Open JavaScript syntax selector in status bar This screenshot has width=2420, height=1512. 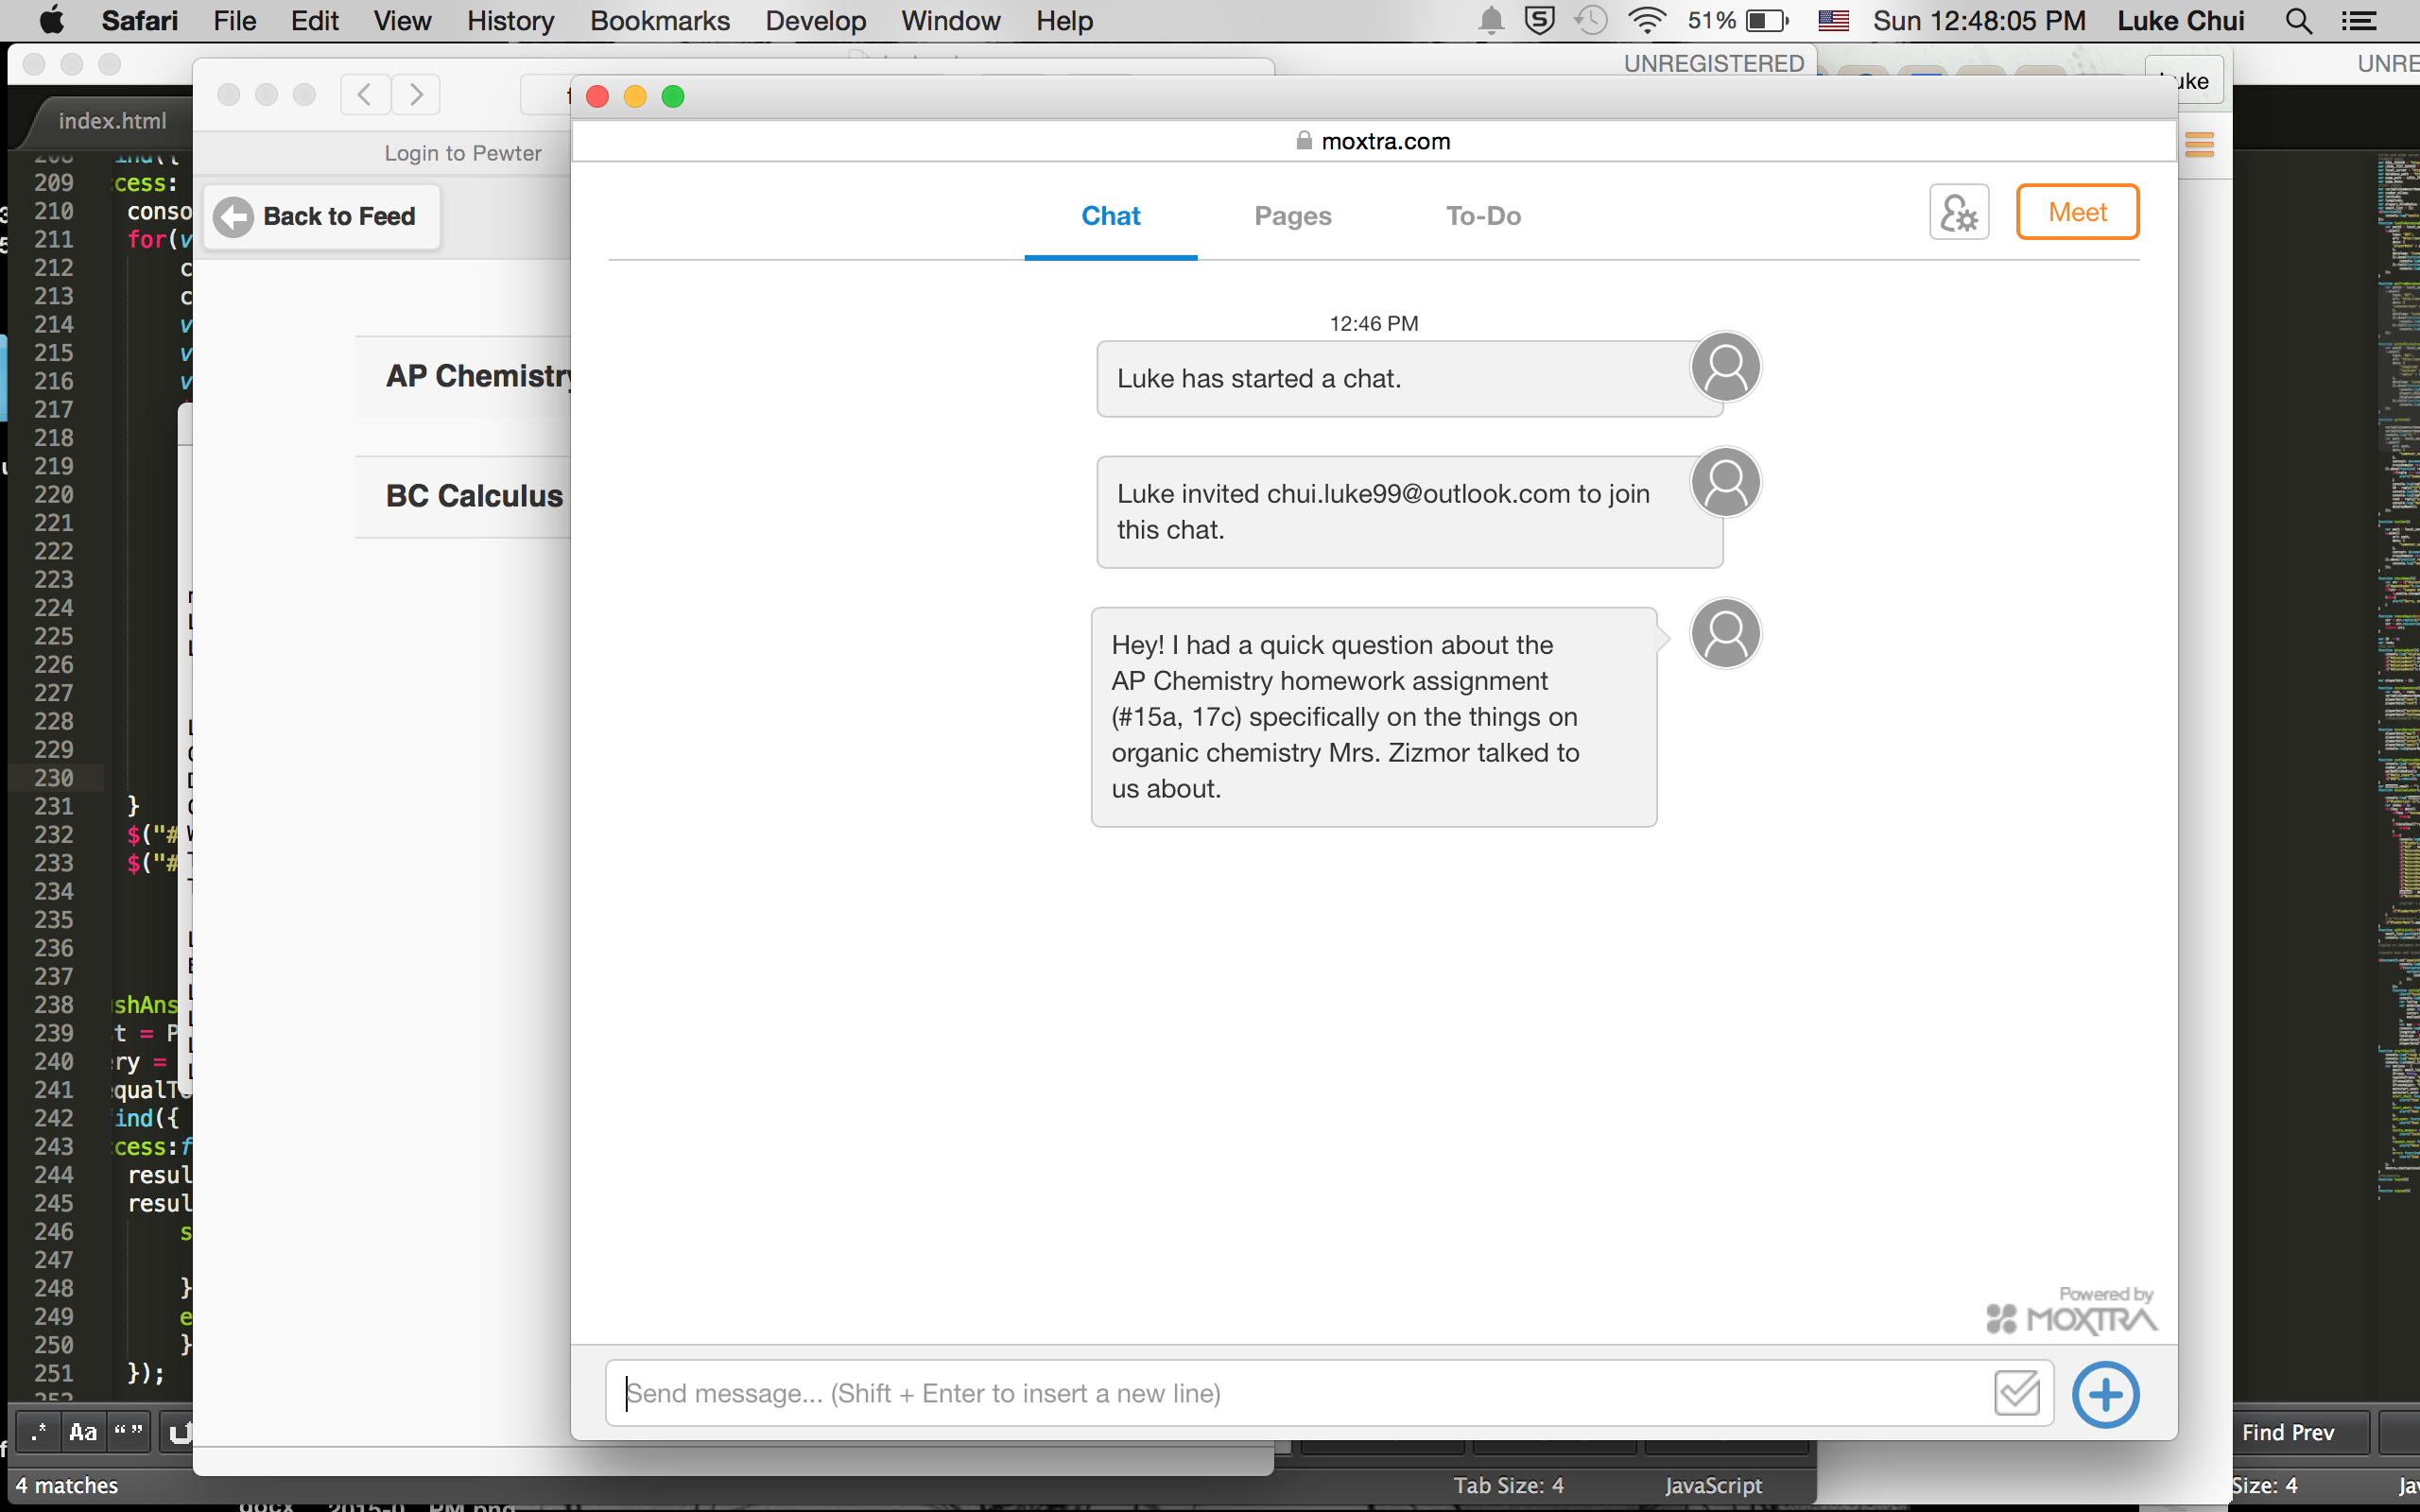(x=1713, y=1485)
